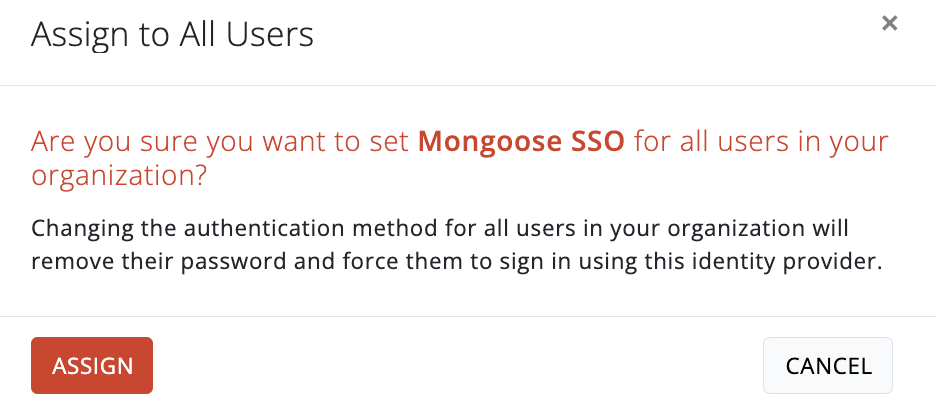Screen dimensions: 936x406
Task: Click the word "Users" in the dialog title
Action: [x=269, y=35]
